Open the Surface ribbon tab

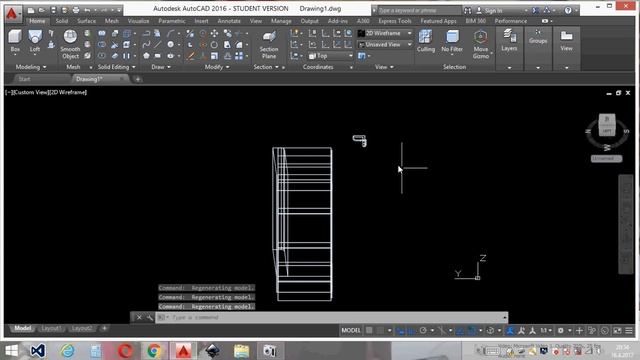87,21
